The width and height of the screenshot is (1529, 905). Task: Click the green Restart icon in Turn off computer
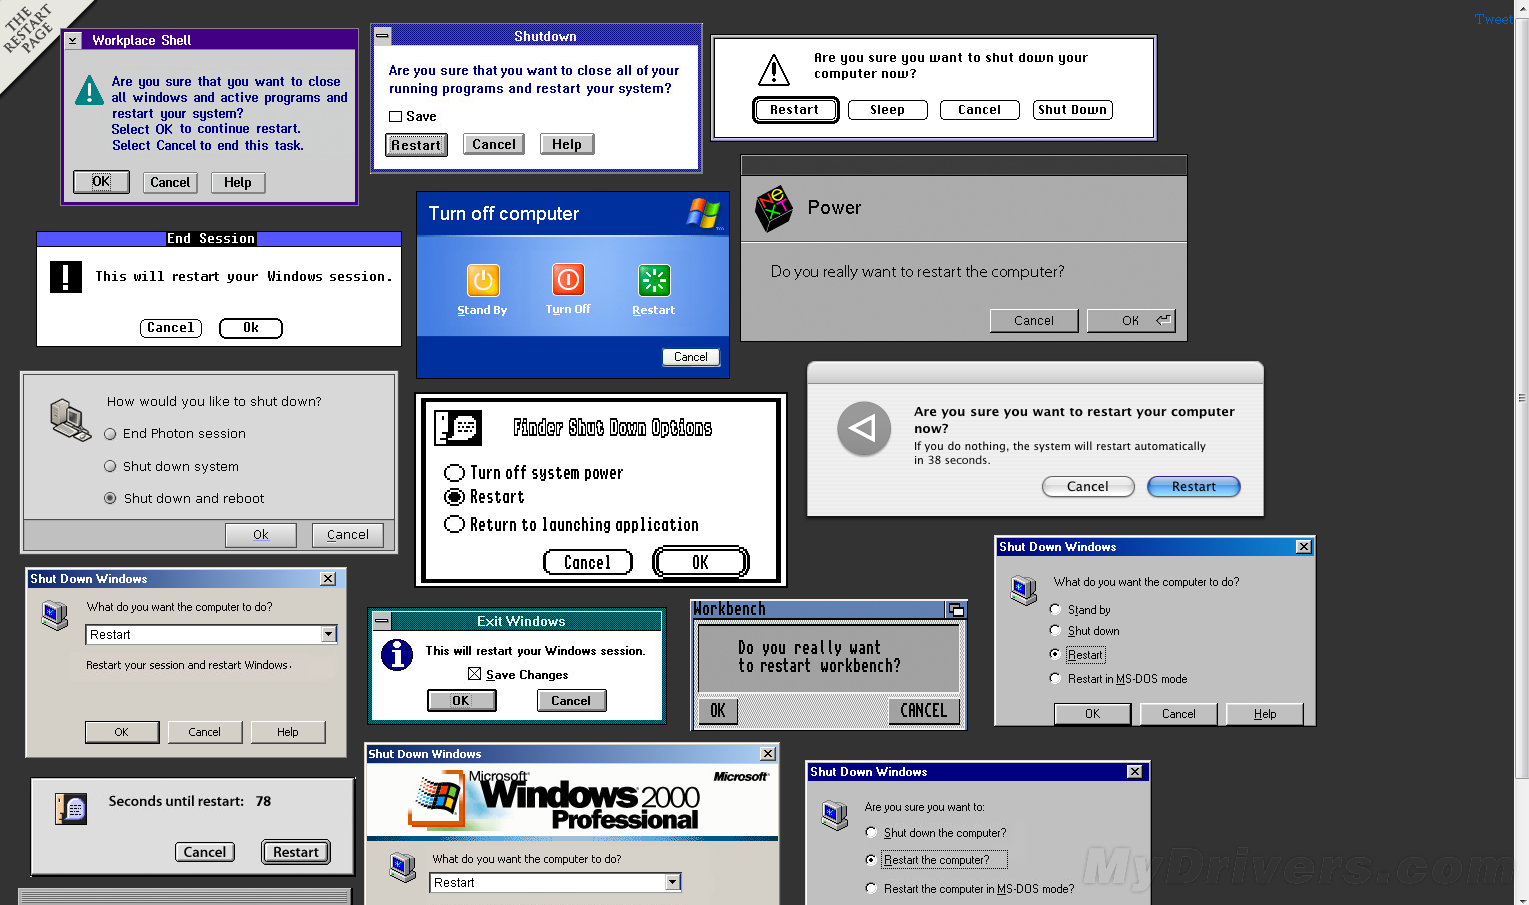click(x=654, y=281)
